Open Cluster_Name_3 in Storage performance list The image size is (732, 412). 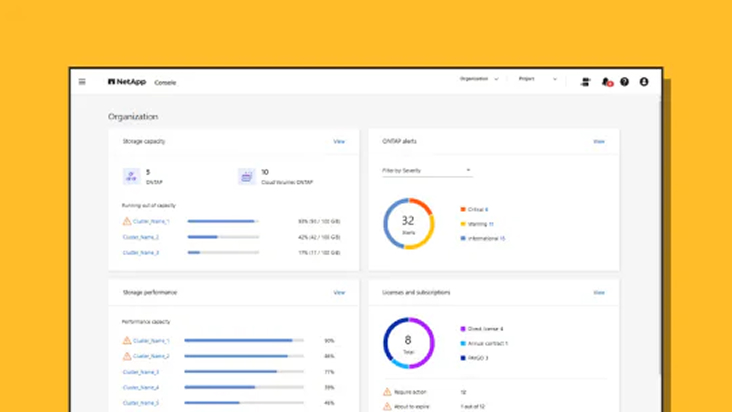tap(141, 372)
